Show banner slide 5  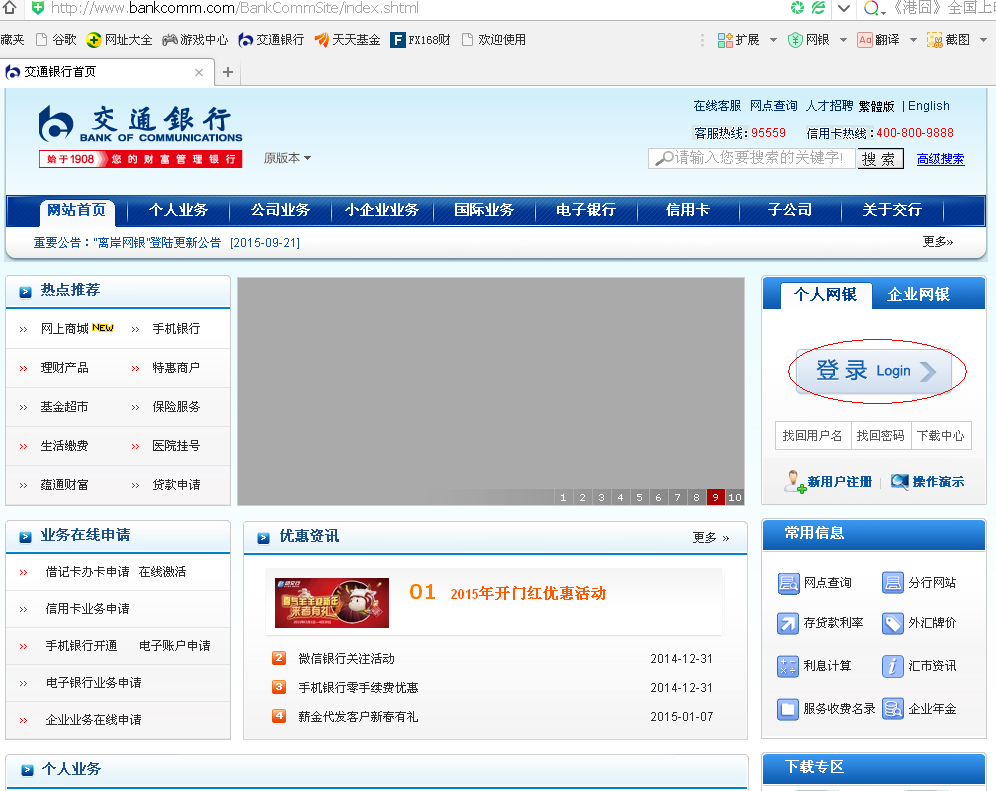point(639,497)
